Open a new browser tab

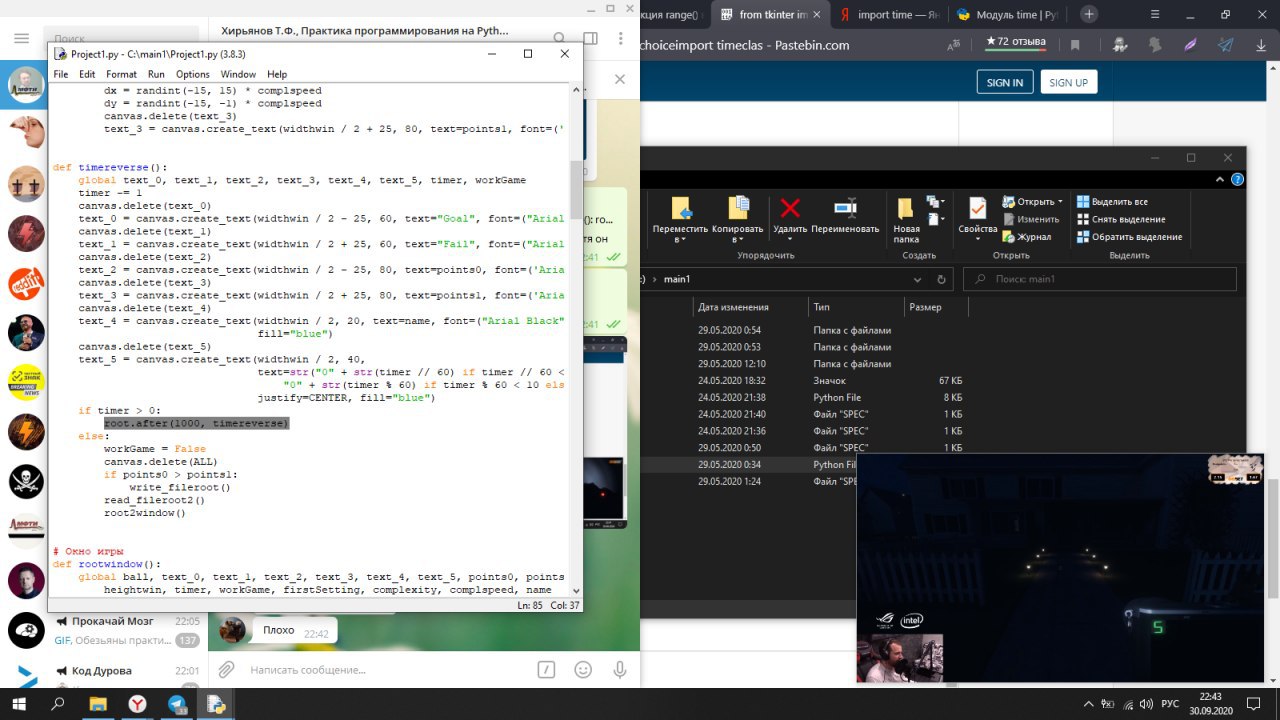click(x=1089, y=14)
